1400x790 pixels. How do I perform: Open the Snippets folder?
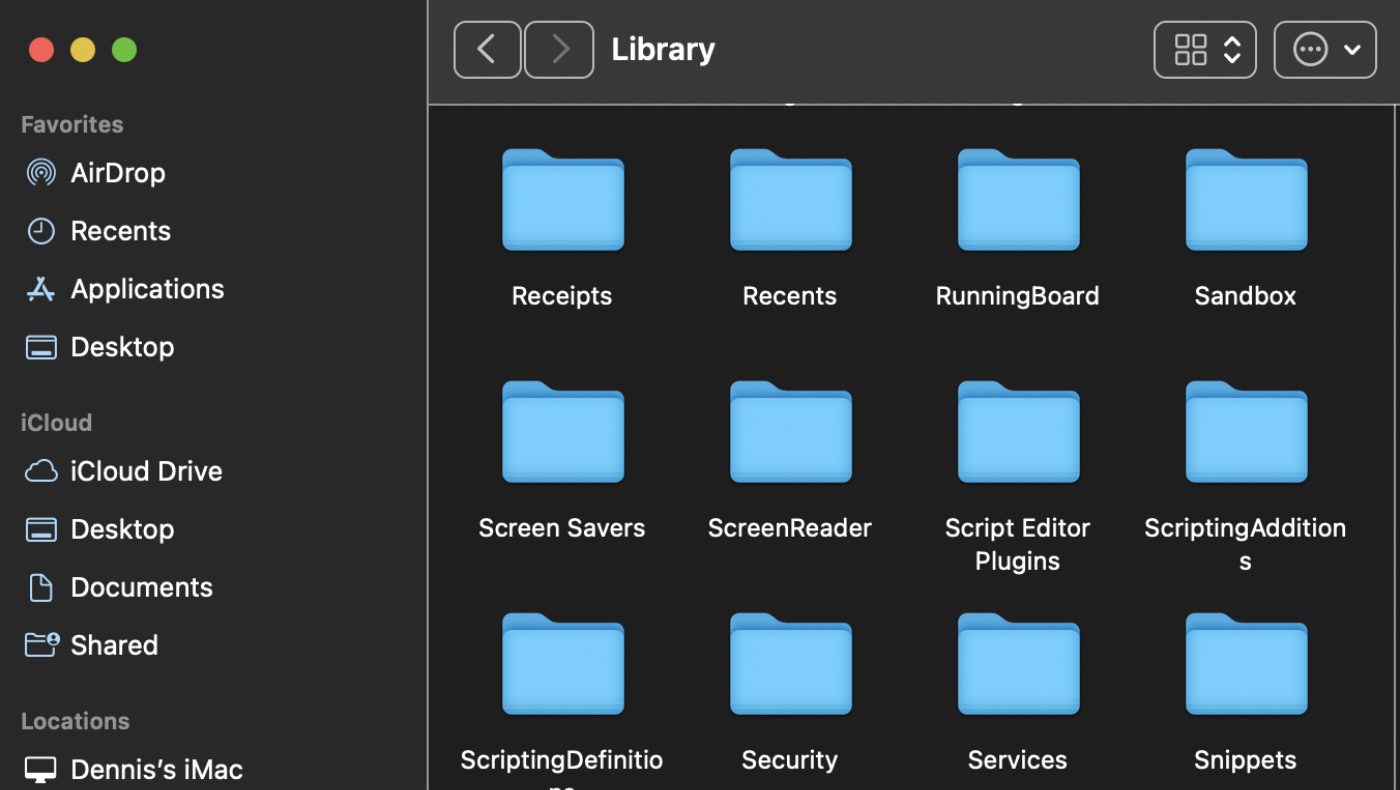[1245, 664]
